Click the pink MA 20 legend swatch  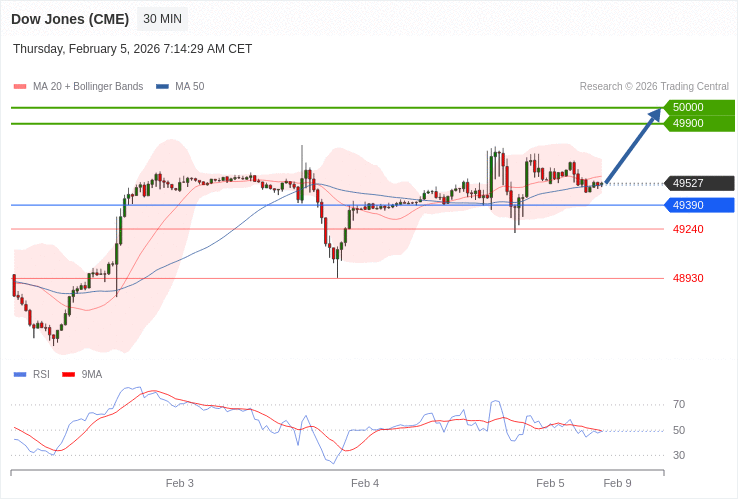click(20, 87)
